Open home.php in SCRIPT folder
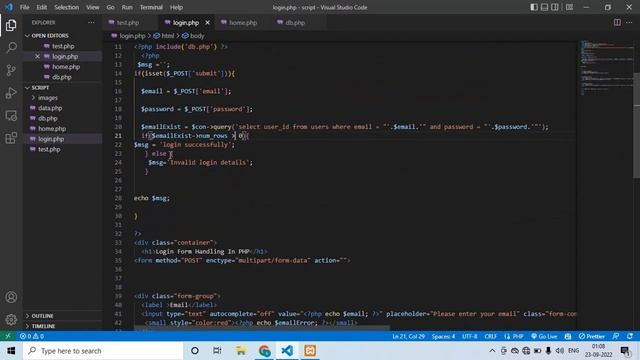The height and width of the screenshot is (360, 640). 52,129
